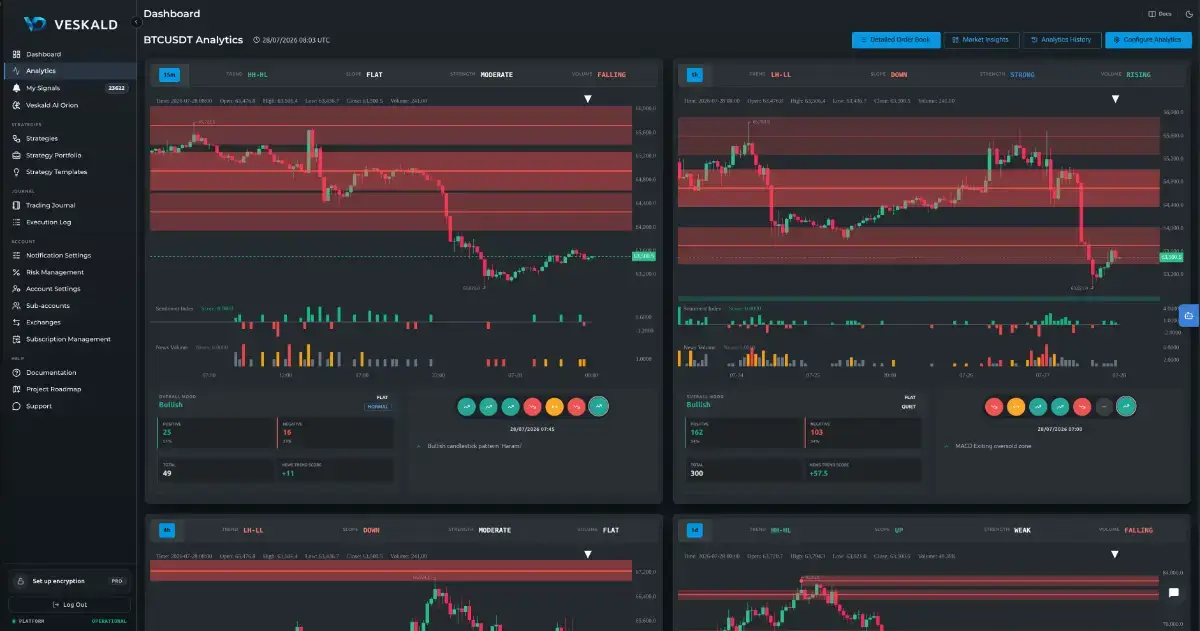Click the white triangle marker on 1h chart

[1115, 99]
